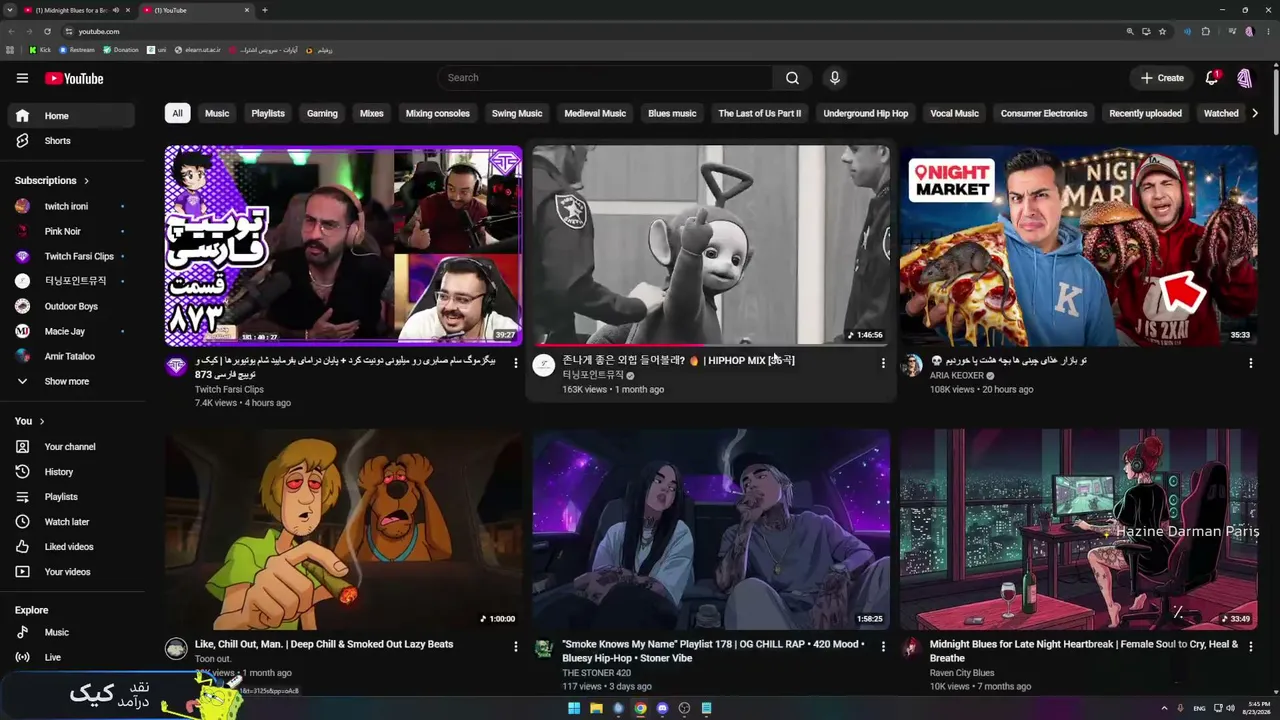Open the YouTube guide hamburger menu
This screenshot has height=720, width=1280.
tap(22, 78)
